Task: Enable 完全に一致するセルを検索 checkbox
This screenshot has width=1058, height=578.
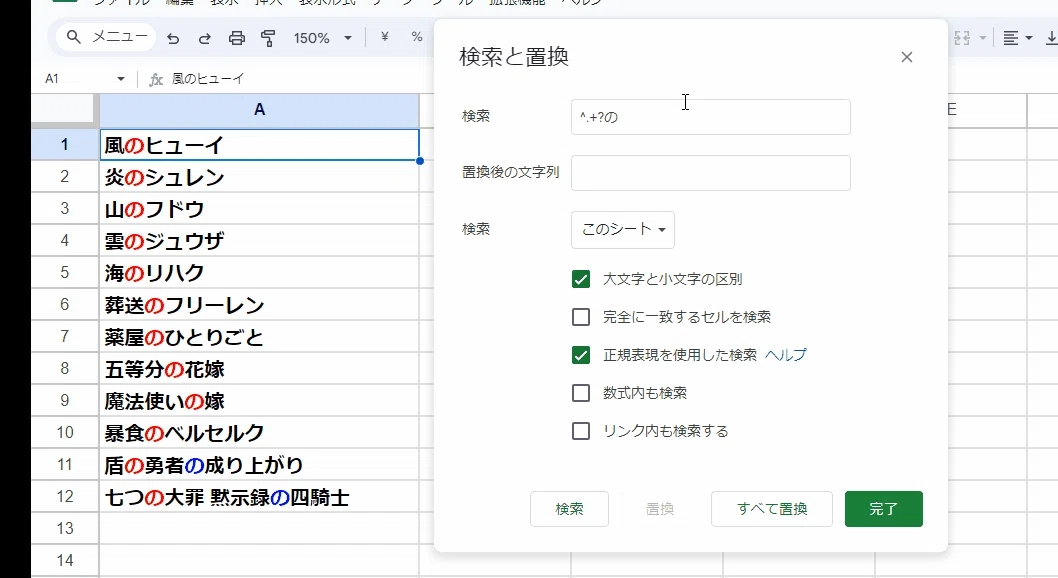Action: pos(581,317)
